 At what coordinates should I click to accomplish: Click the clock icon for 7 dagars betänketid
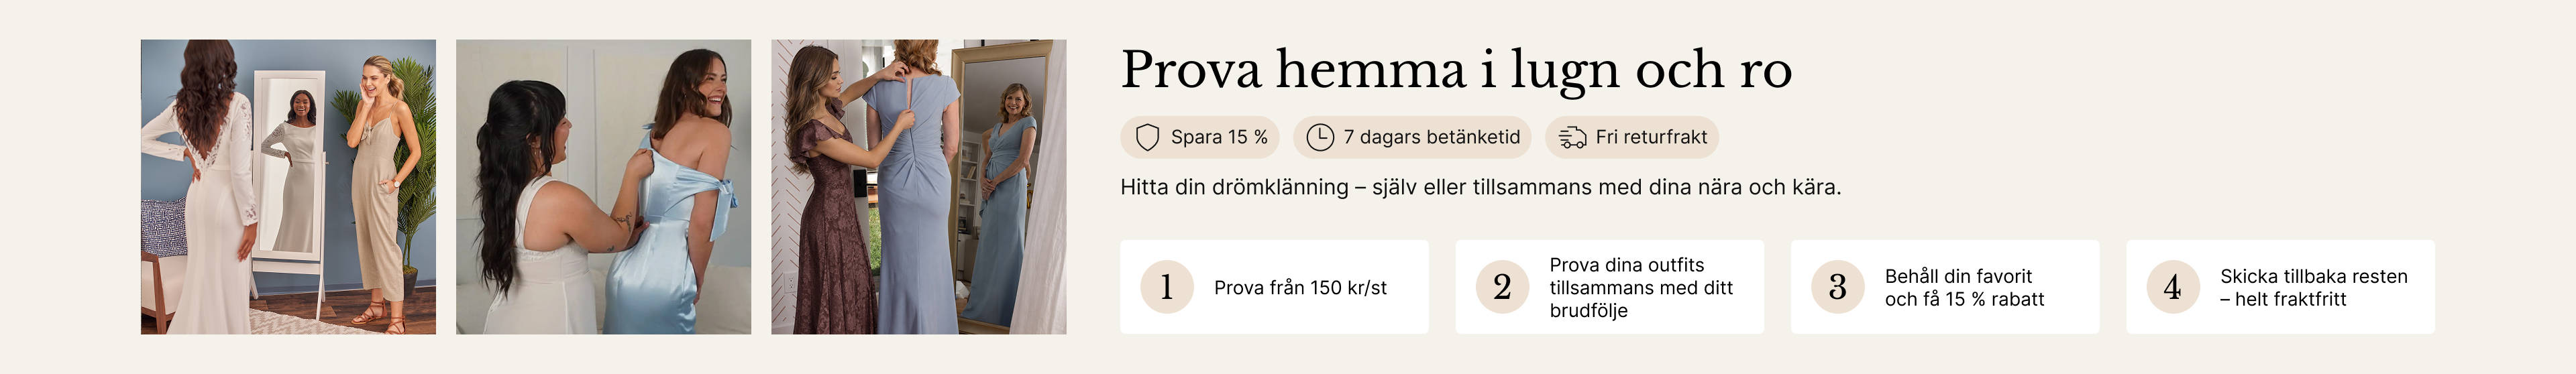click(1320, 137)
